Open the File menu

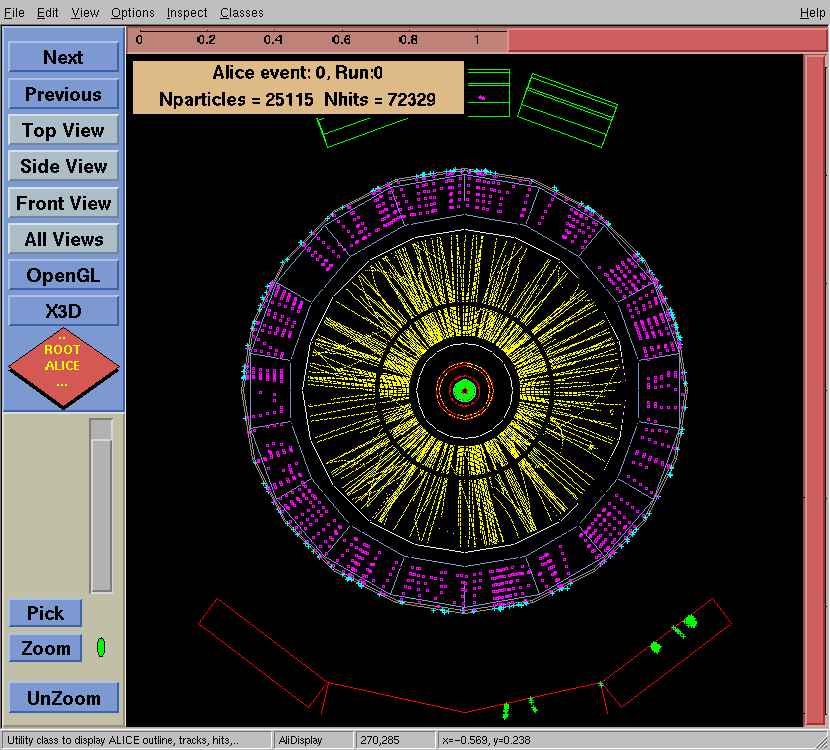pyautogui.click(x=14, y=13)
